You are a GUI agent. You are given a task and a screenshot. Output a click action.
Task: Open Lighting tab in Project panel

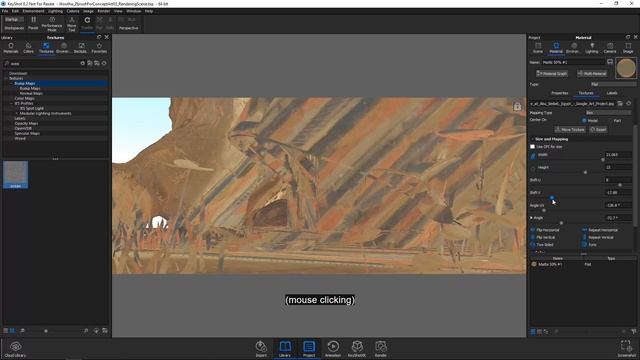coord(591,48)
